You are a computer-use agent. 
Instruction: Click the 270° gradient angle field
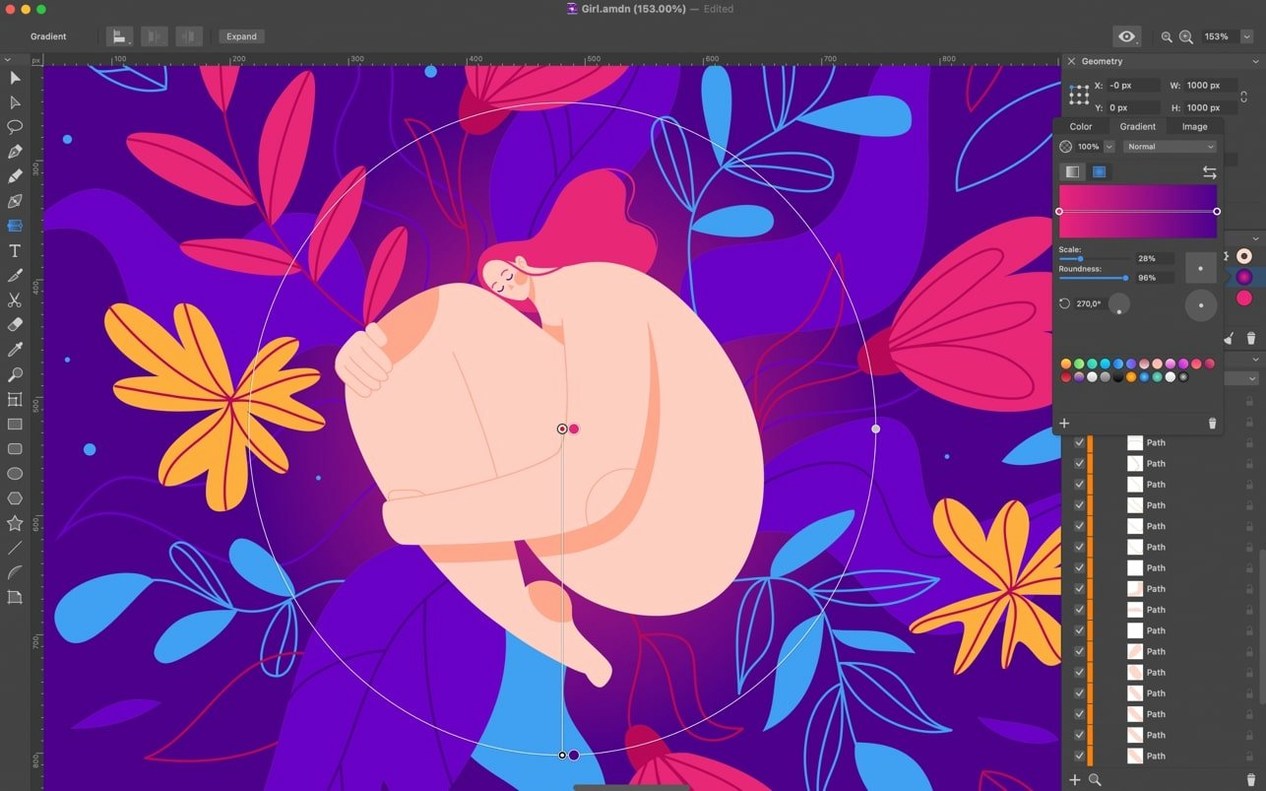pyautogui.click(x=1089, y=304)
